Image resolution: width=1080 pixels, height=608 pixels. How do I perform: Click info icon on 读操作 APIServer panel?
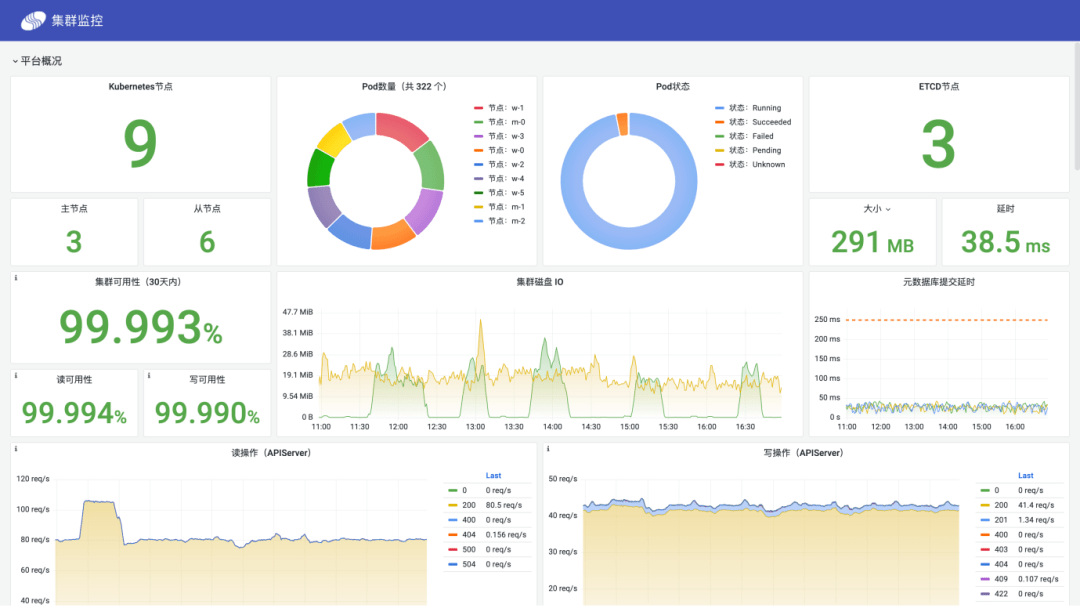[x=16, y=449]
